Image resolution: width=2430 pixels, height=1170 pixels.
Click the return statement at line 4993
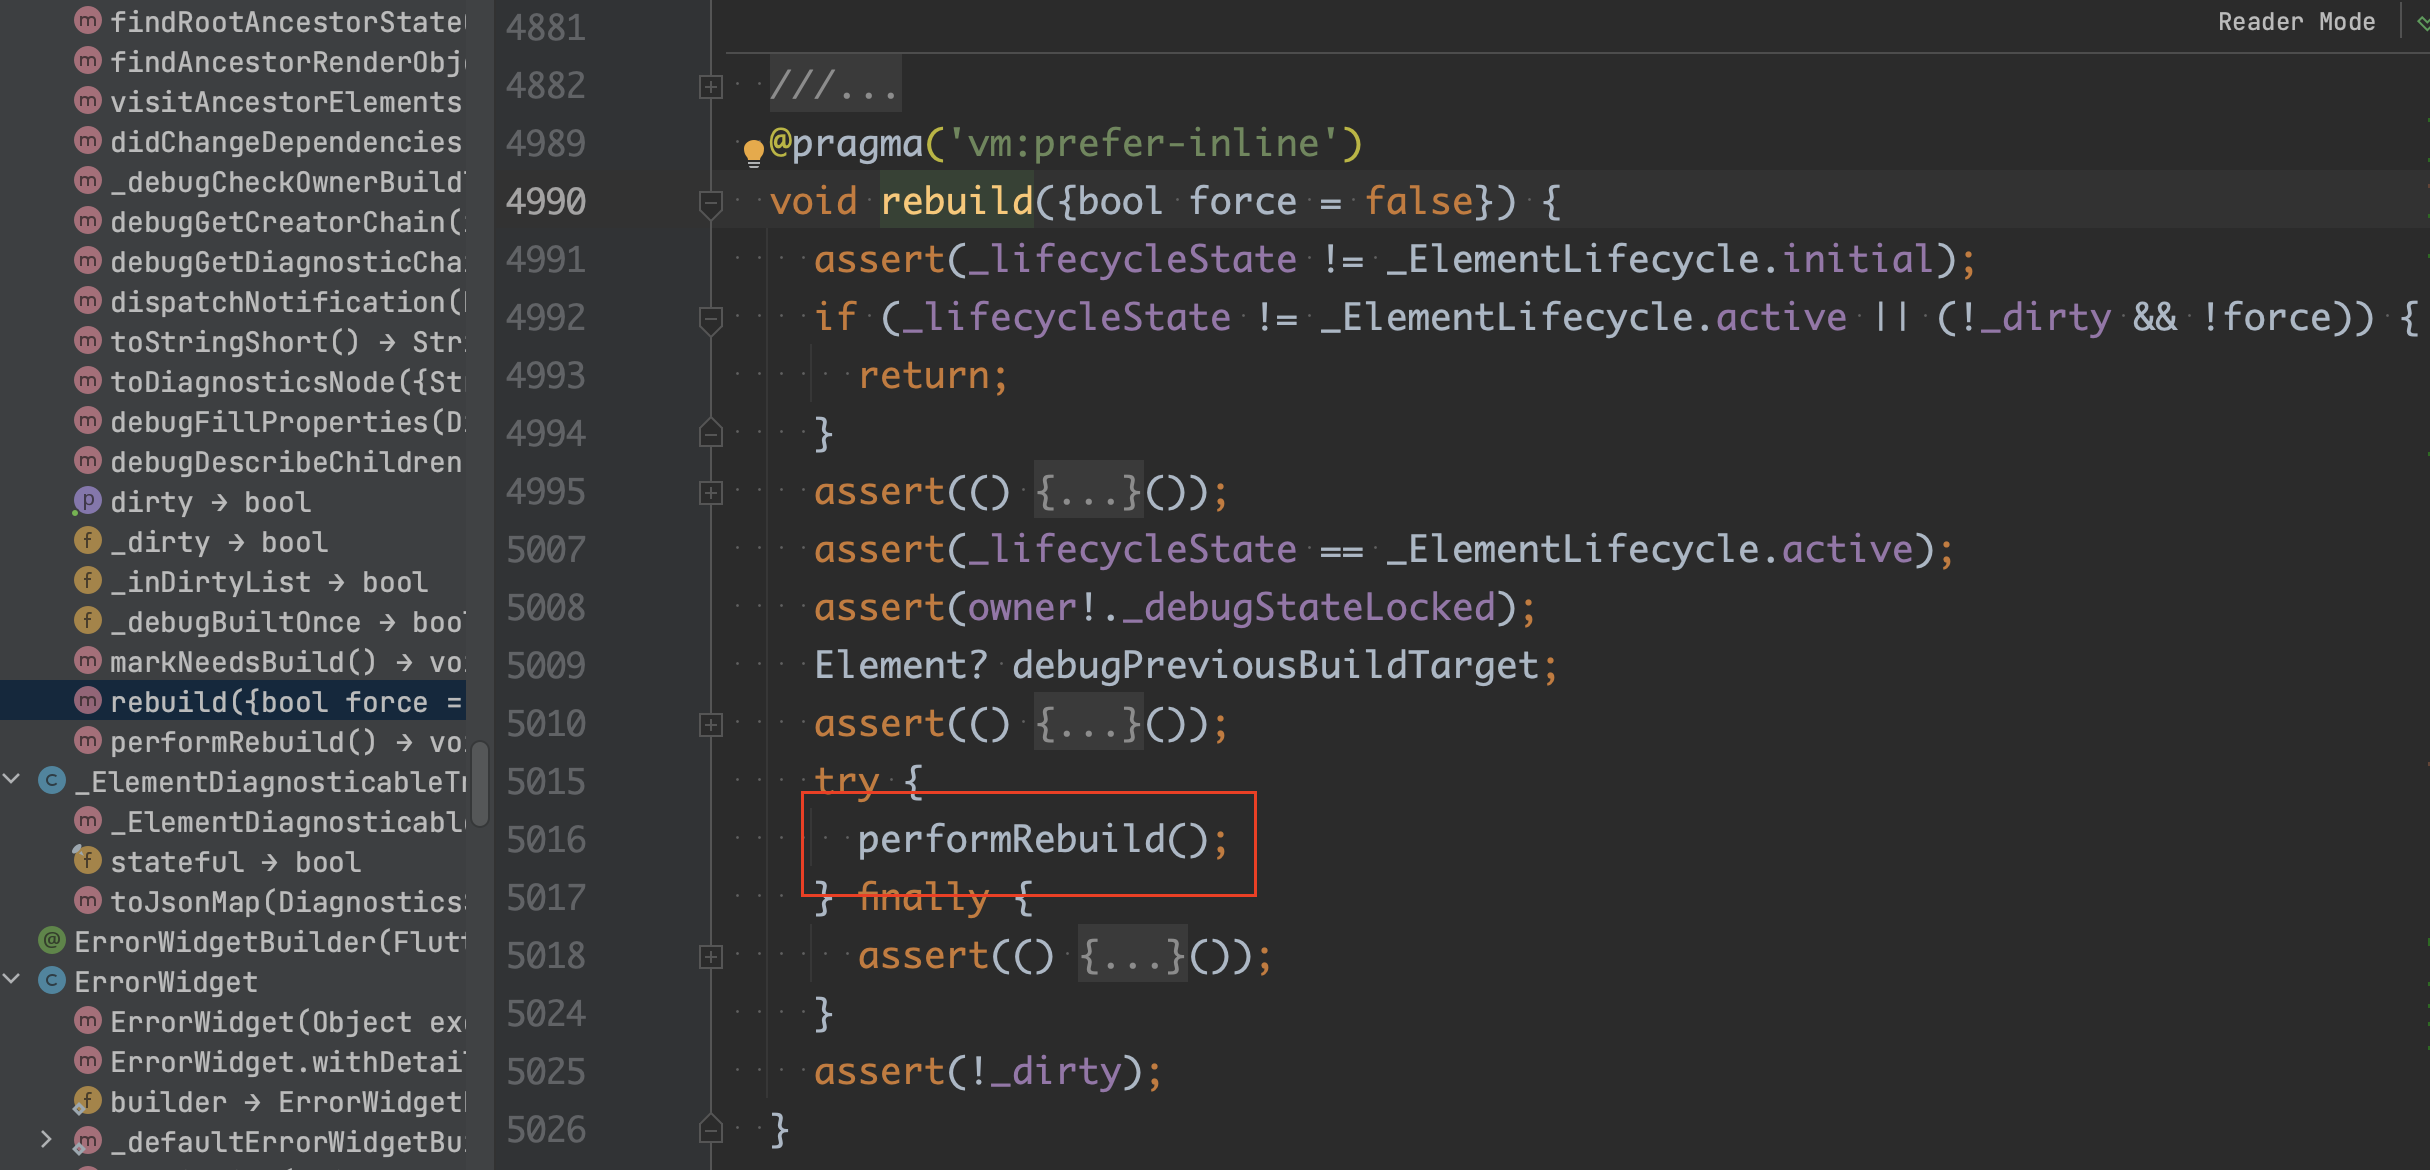(933, 376)
